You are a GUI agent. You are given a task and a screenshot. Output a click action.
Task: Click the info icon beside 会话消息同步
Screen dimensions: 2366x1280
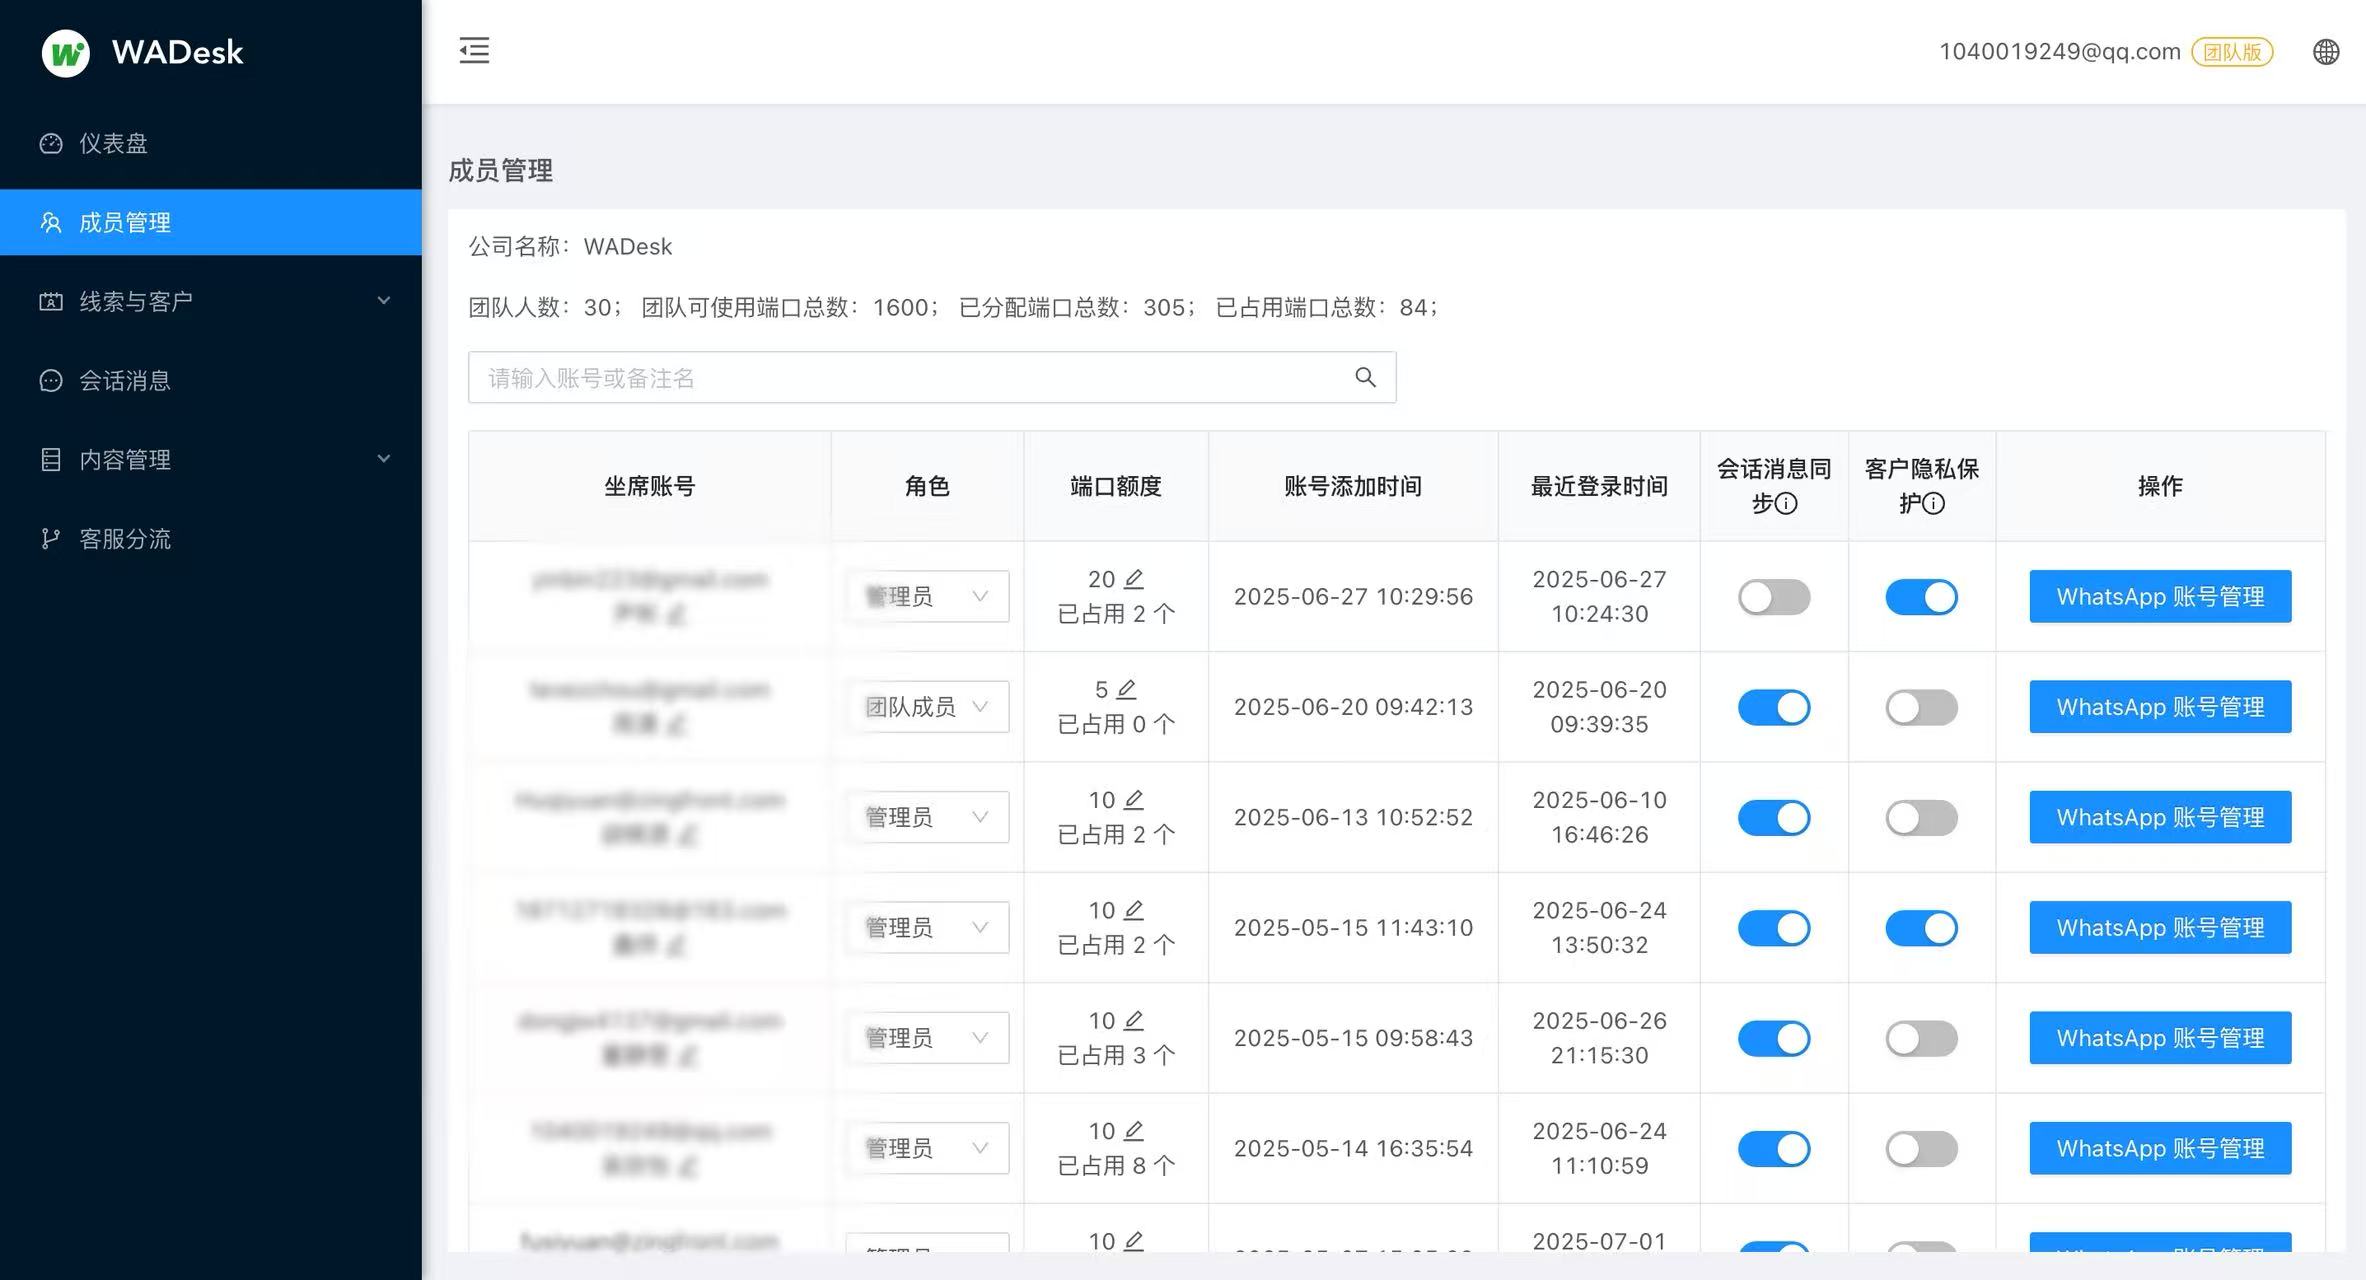point(1786,503)
